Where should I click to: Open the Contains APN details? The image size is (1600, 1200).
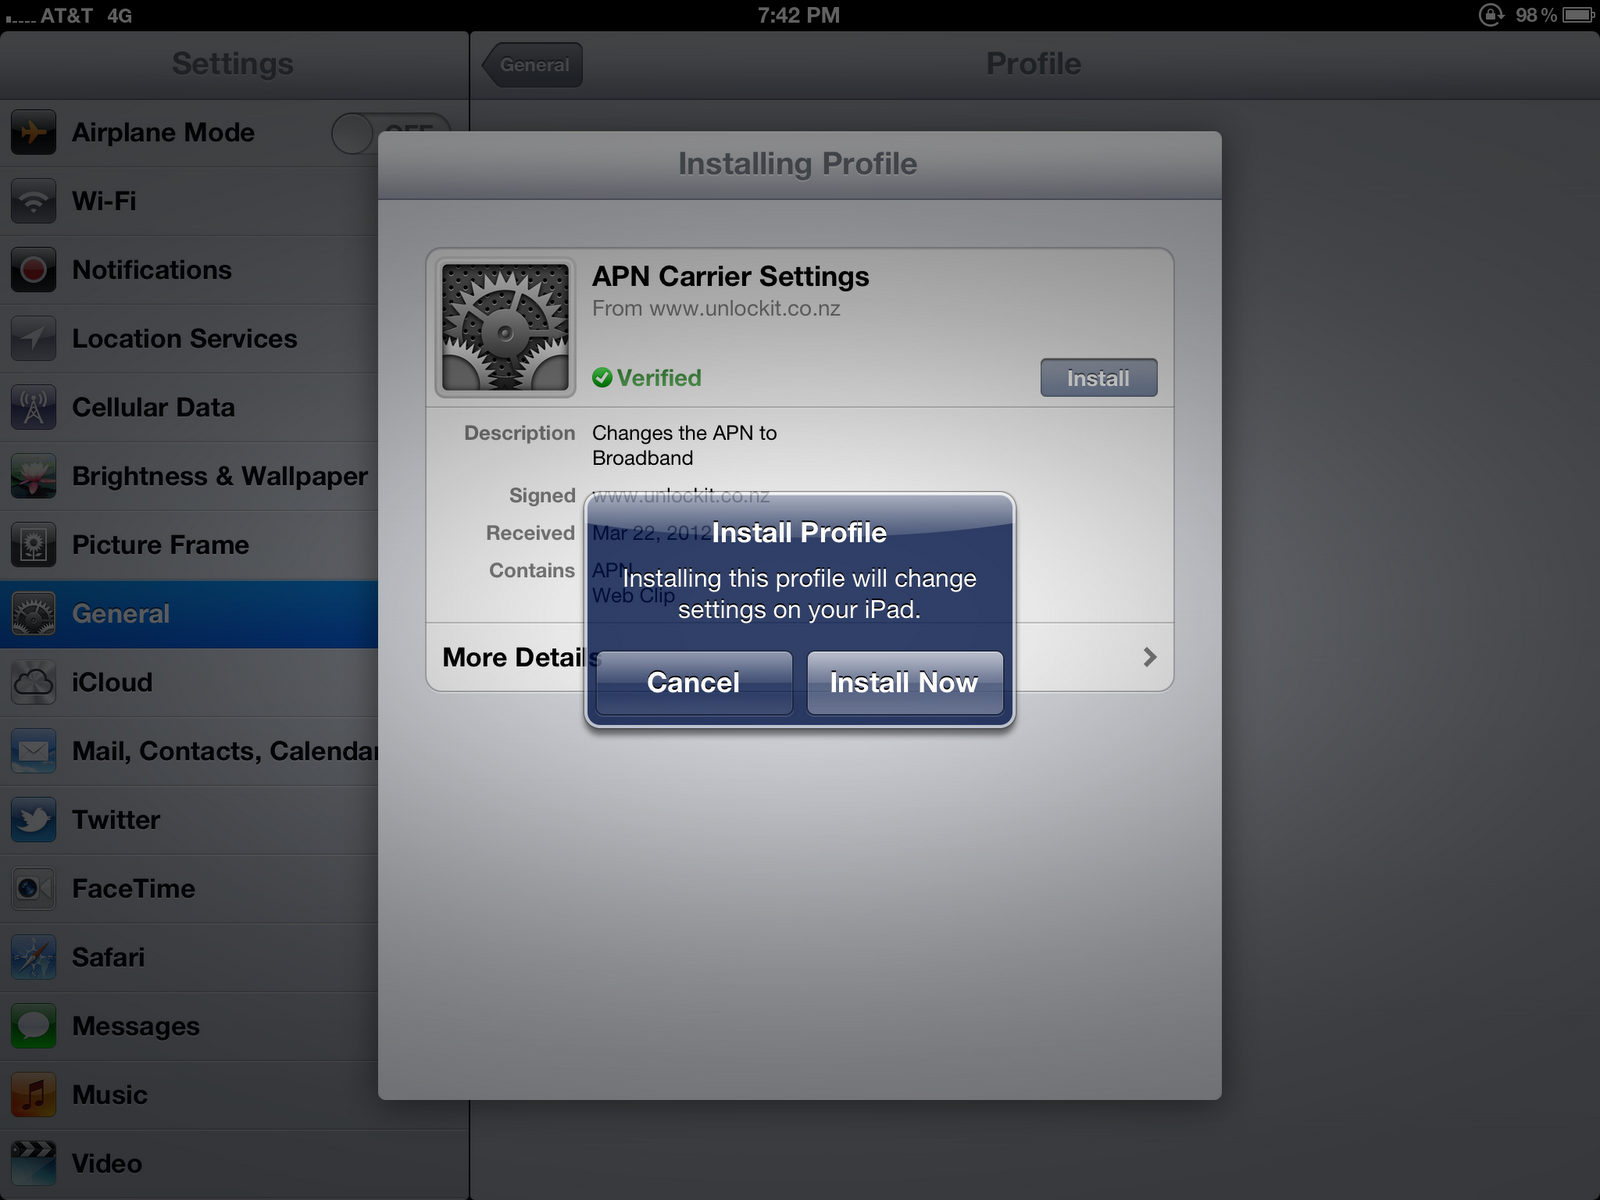[608, 570]
